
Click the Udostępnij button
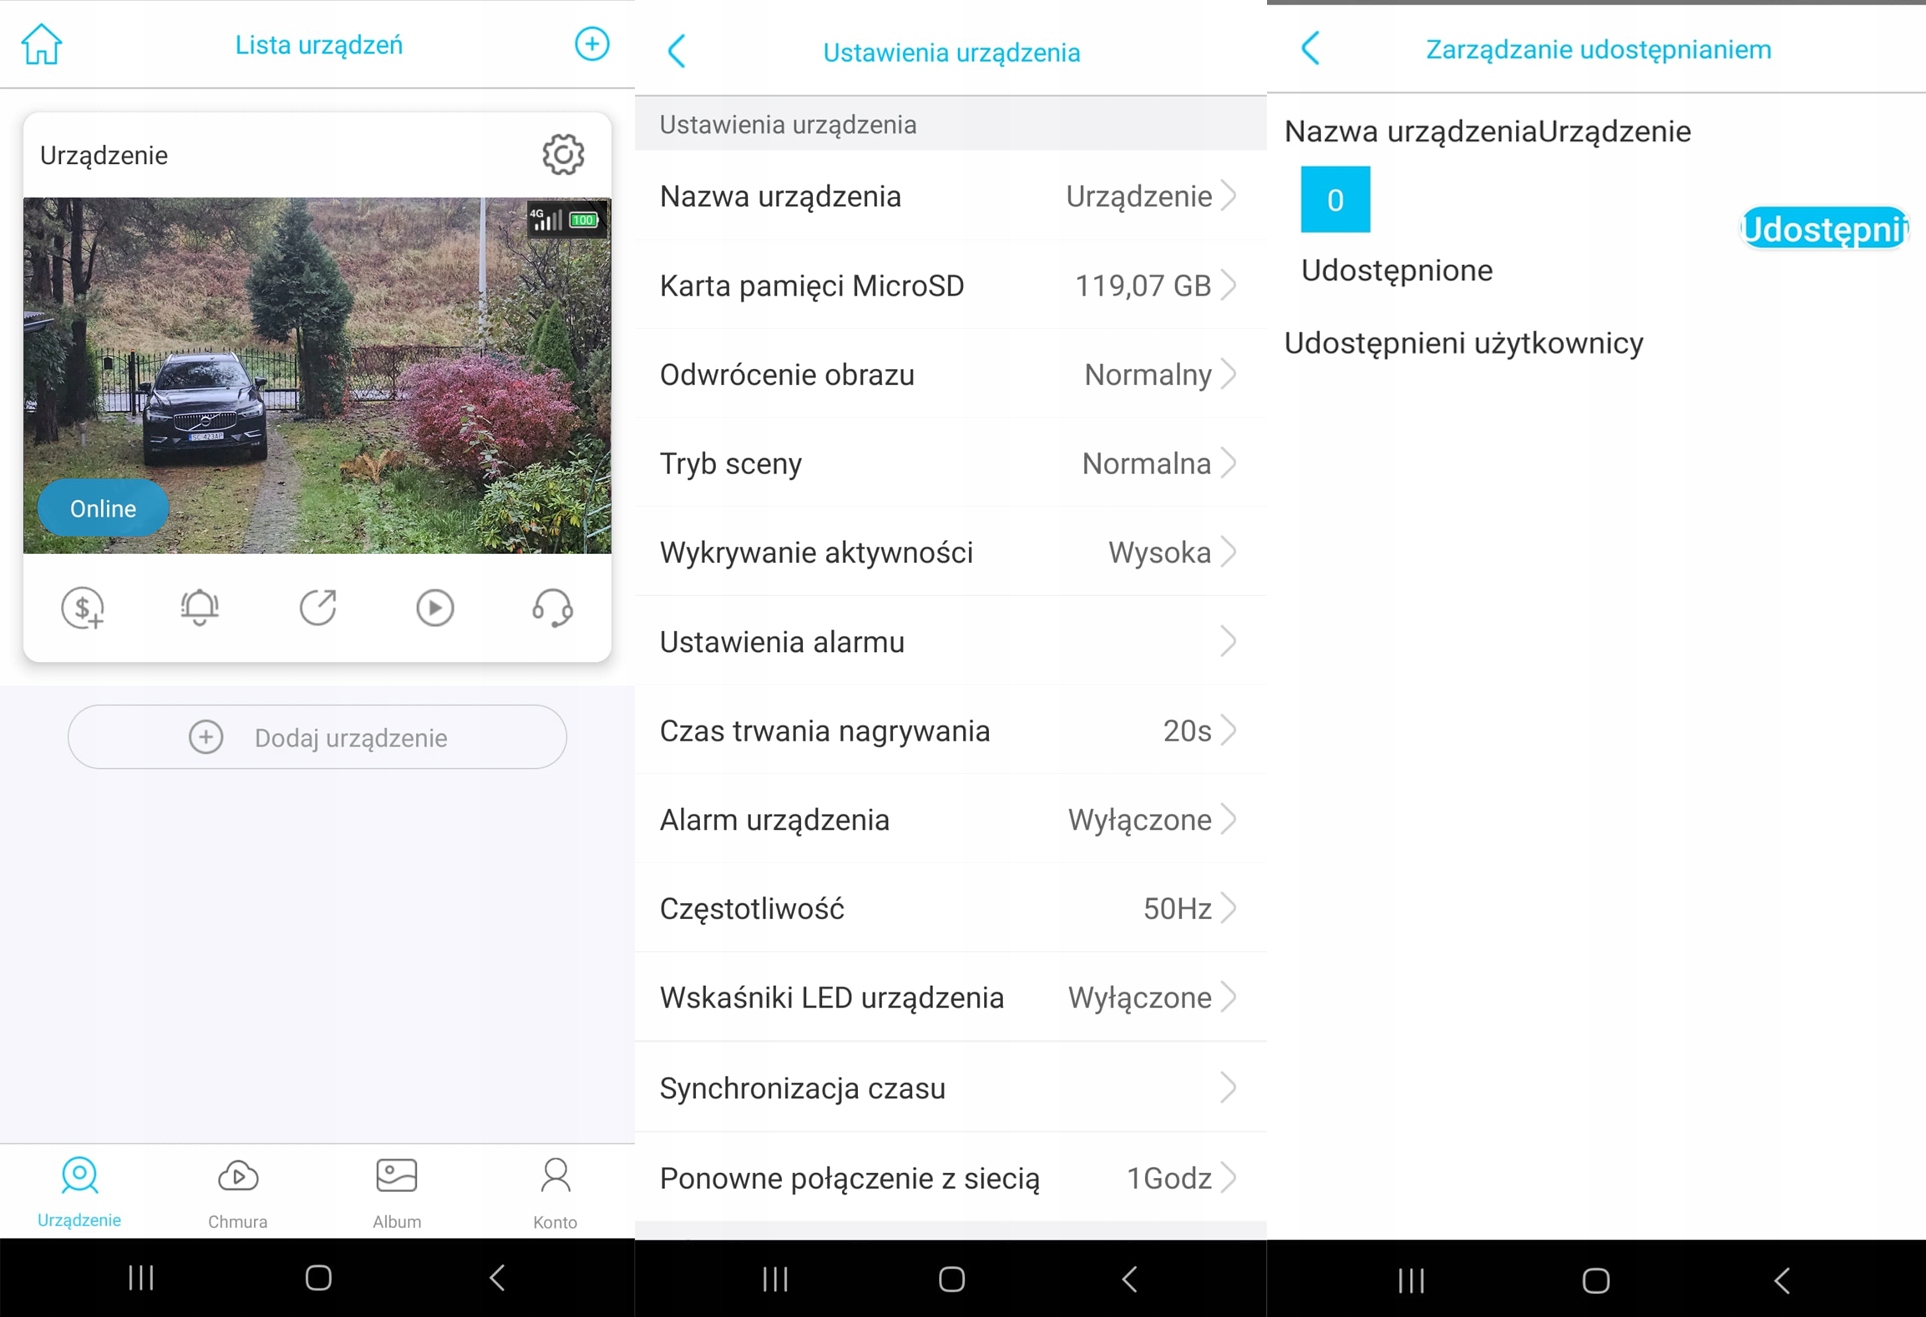(1823, 229)
